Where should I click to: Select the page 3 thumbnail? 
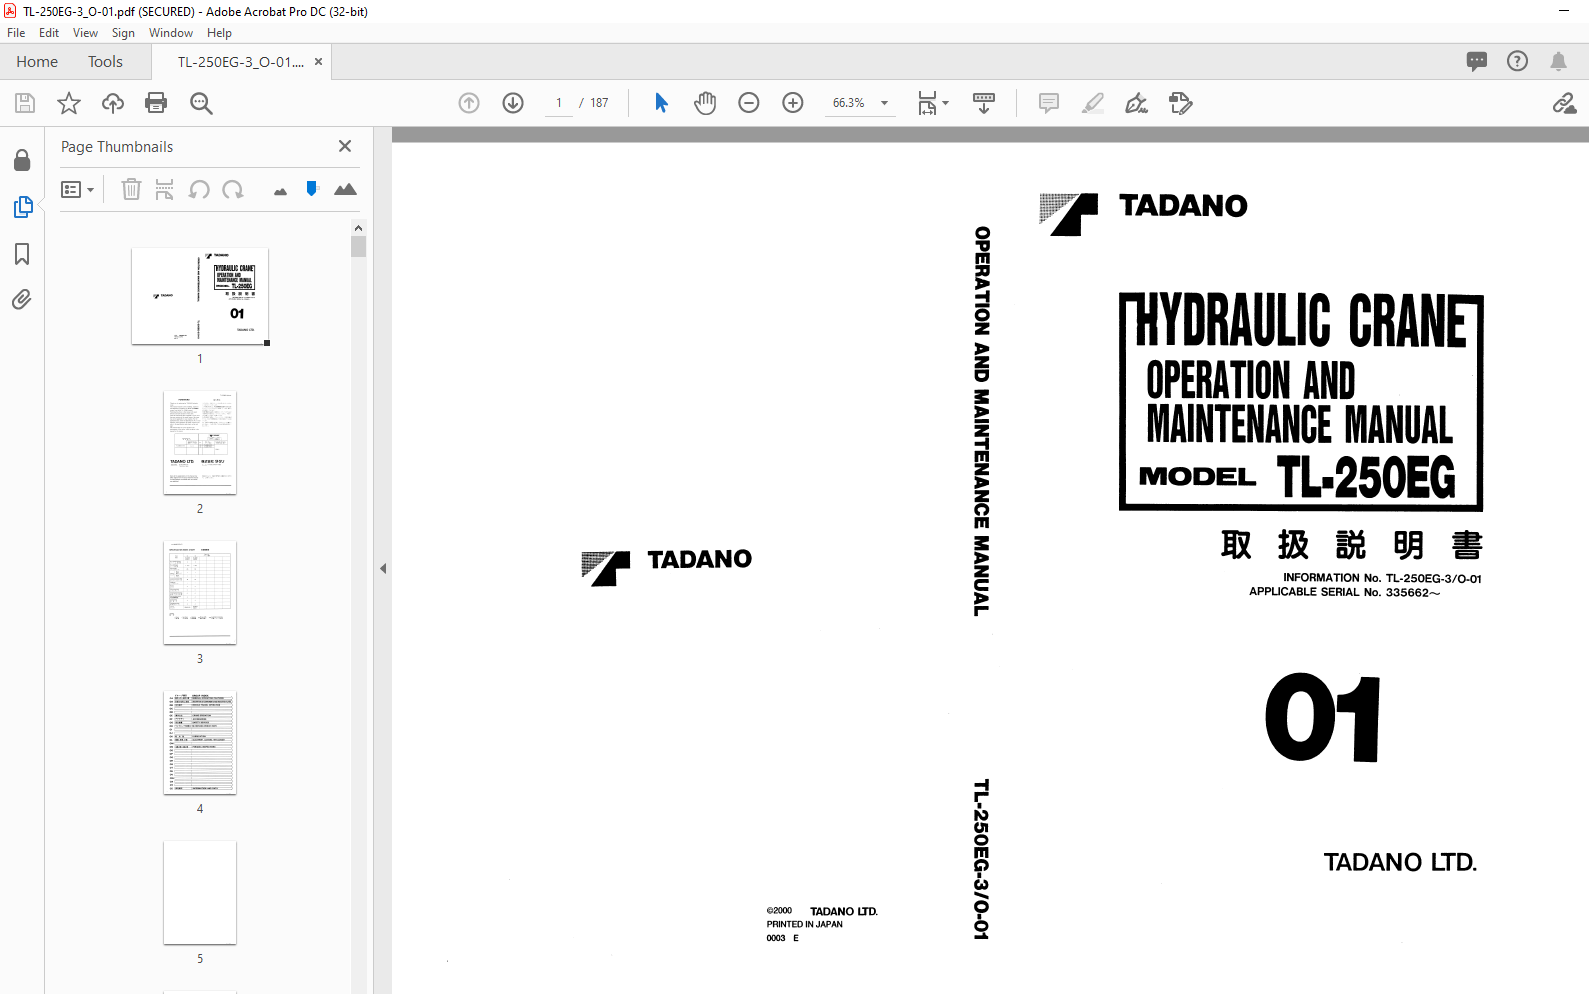pos(200,592)
